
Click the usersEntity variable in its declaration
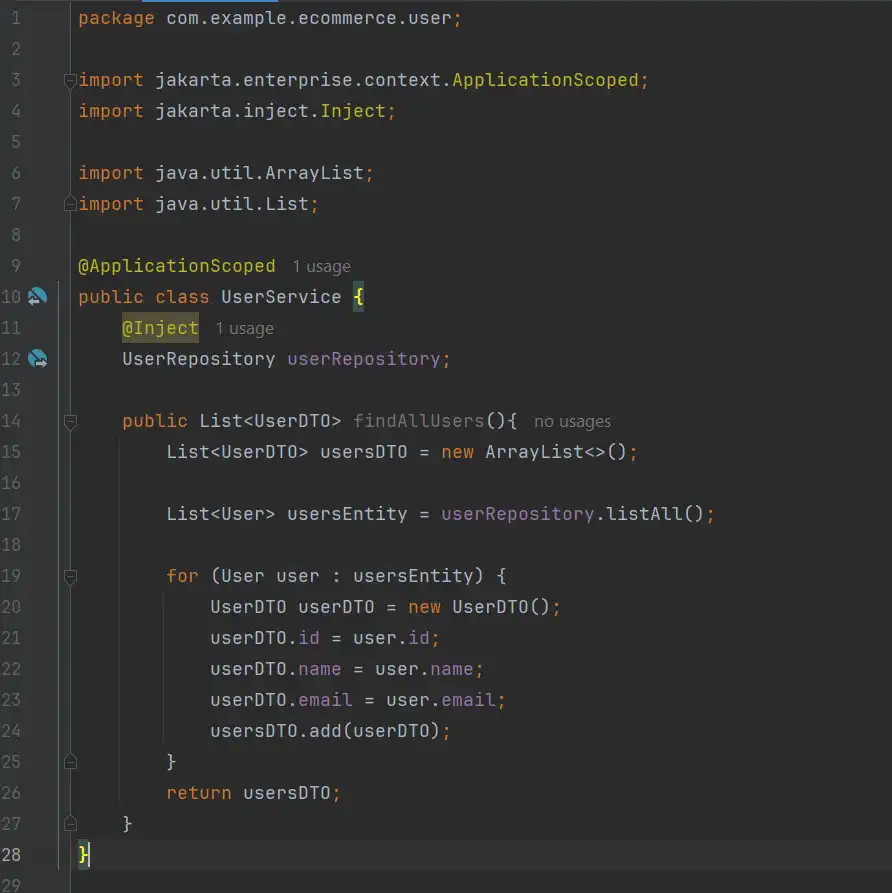pyautogui.click(x=347, y=514)
